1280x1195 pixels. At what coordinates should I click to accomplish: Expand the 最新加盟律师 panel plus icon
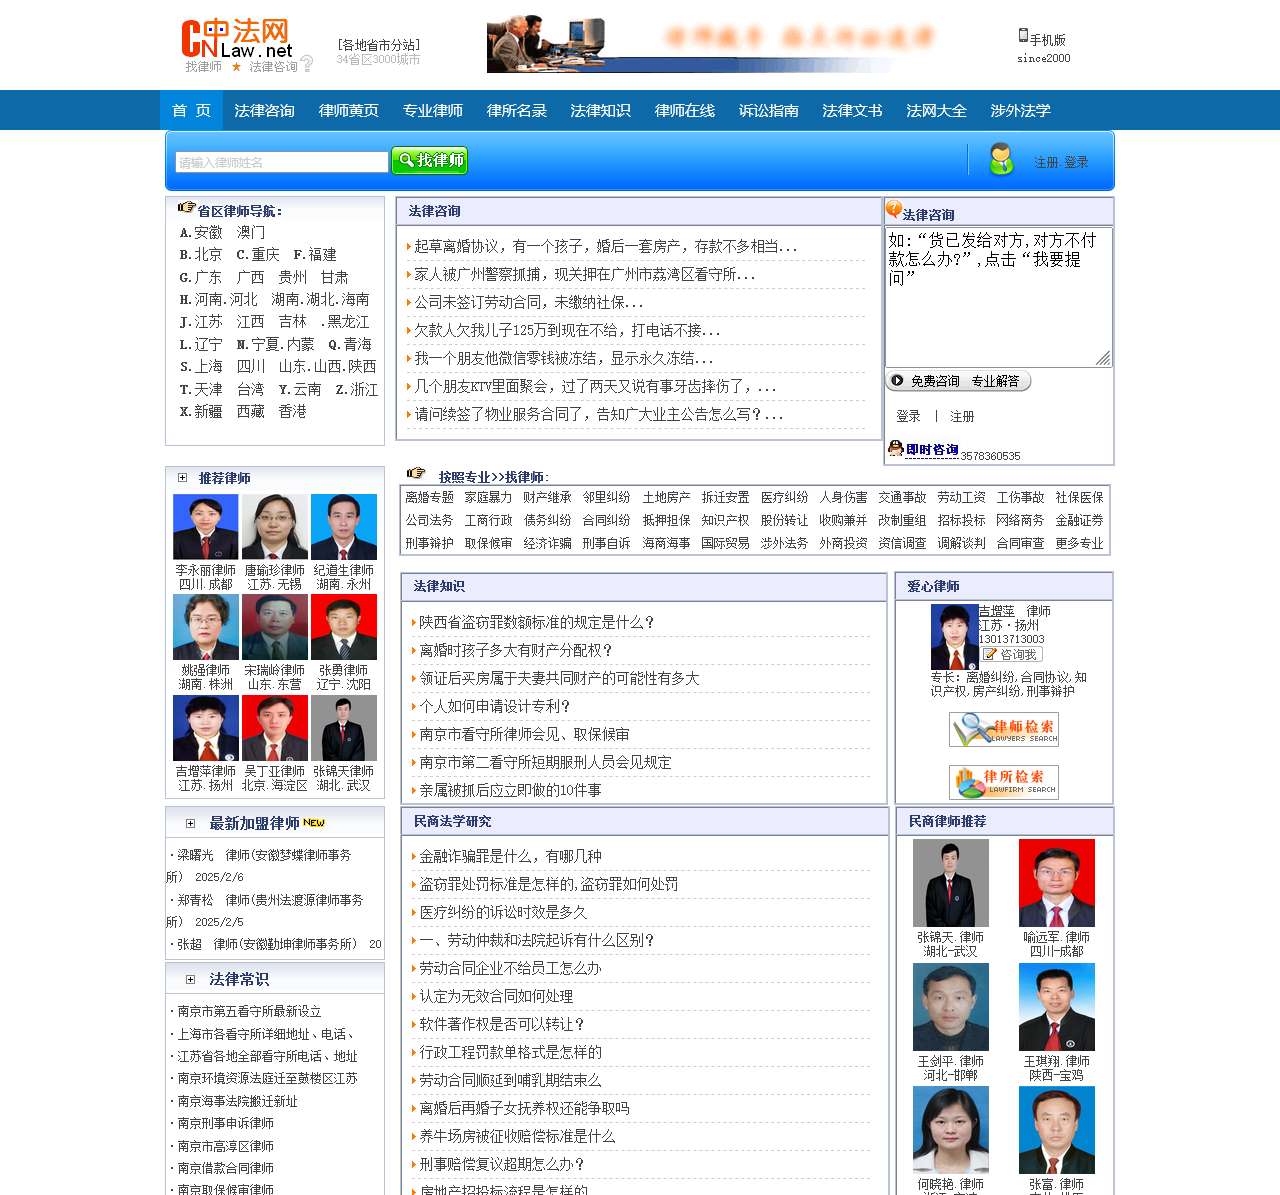coord(190,824)
